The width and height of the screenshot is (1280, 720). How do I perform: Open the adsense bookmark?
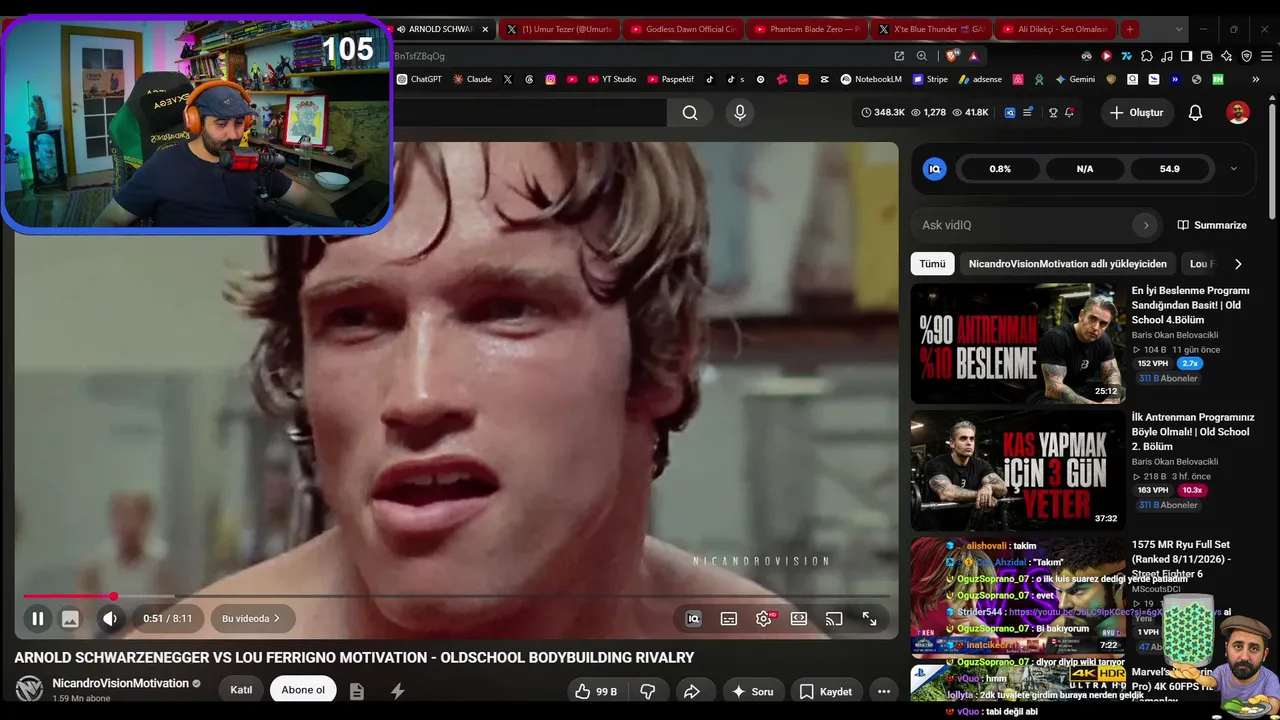coord(980,79)
